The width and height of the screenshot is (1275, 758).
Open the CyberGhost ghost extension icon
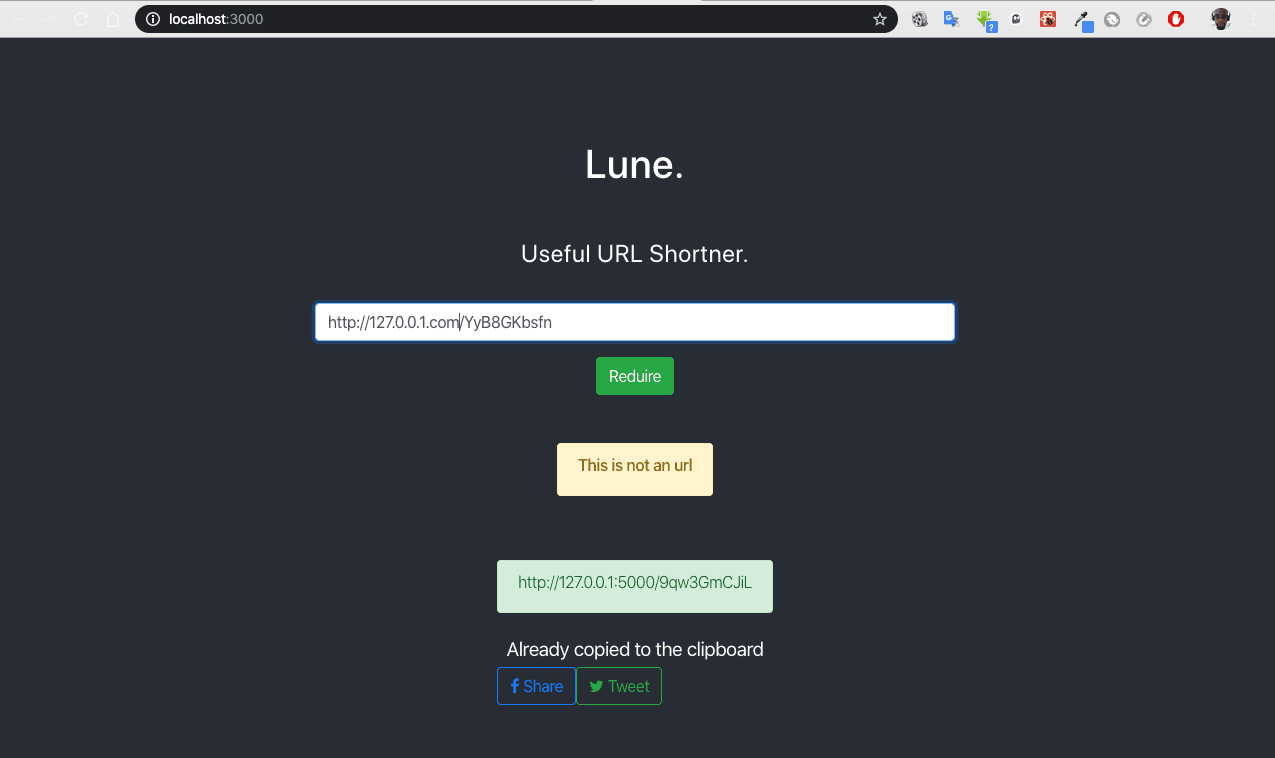(x=1015, y=18)
